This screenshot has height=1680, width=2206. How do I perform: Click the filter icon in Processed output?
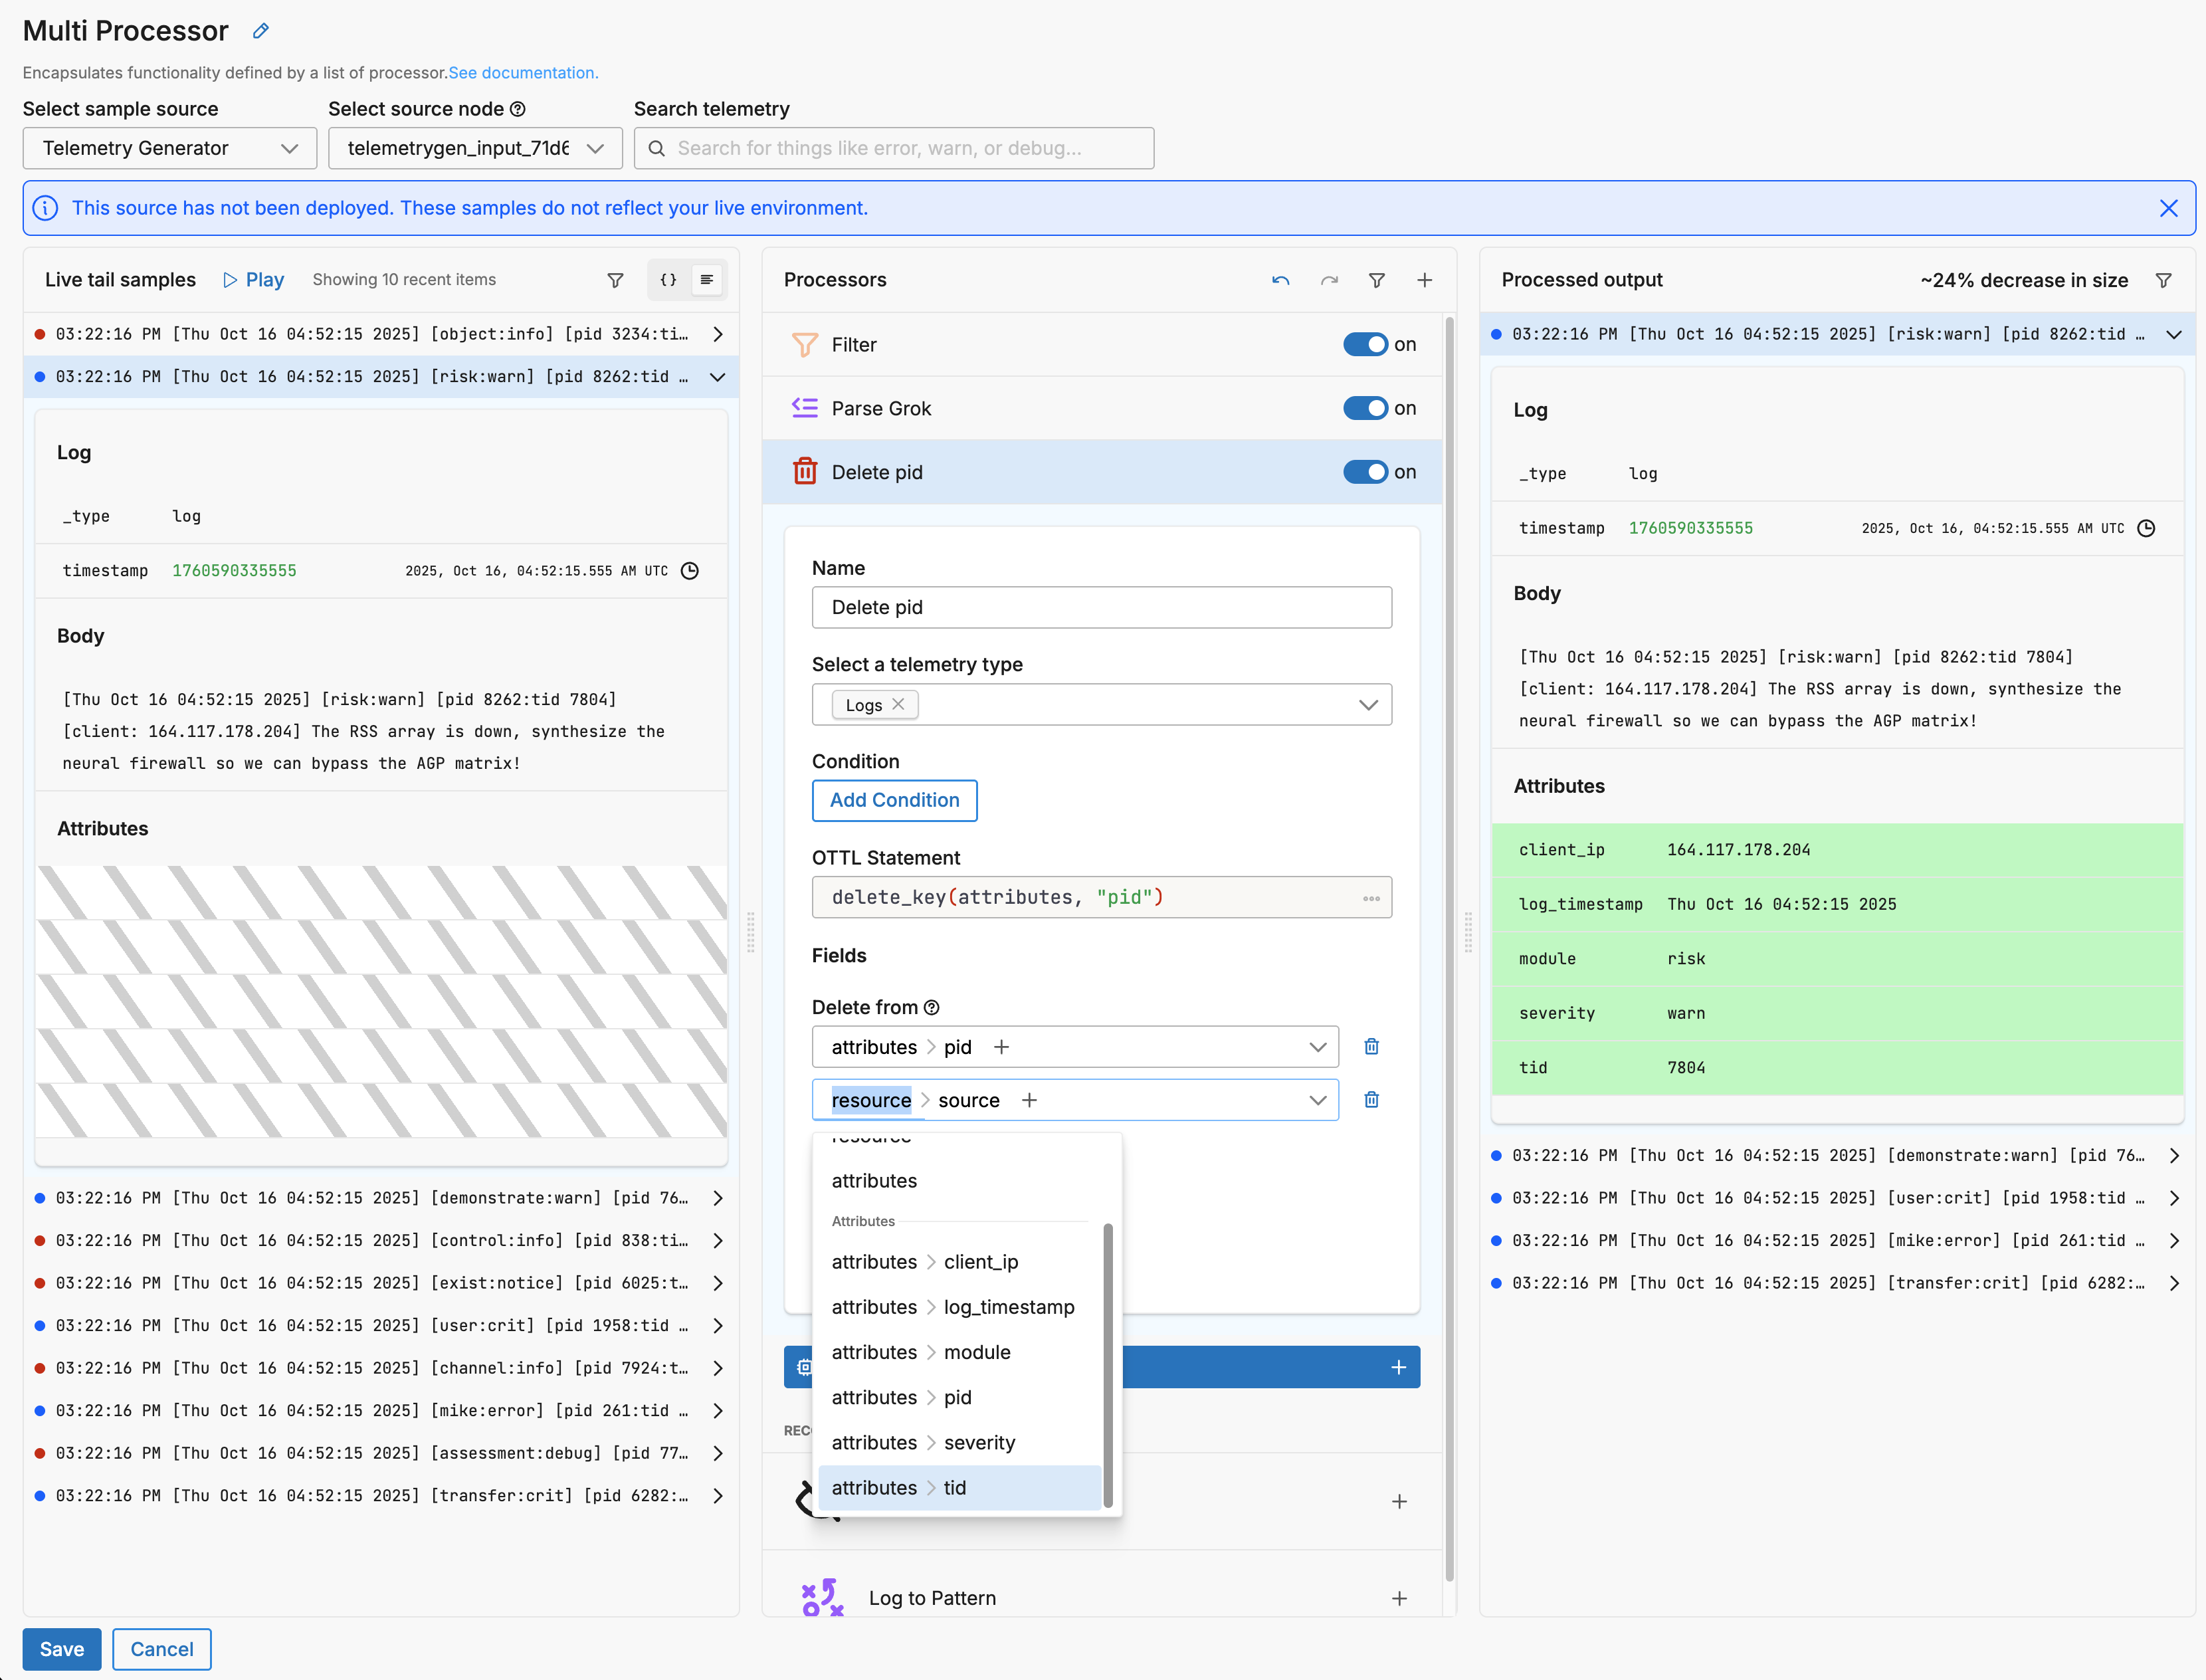tap(2163, 280)
